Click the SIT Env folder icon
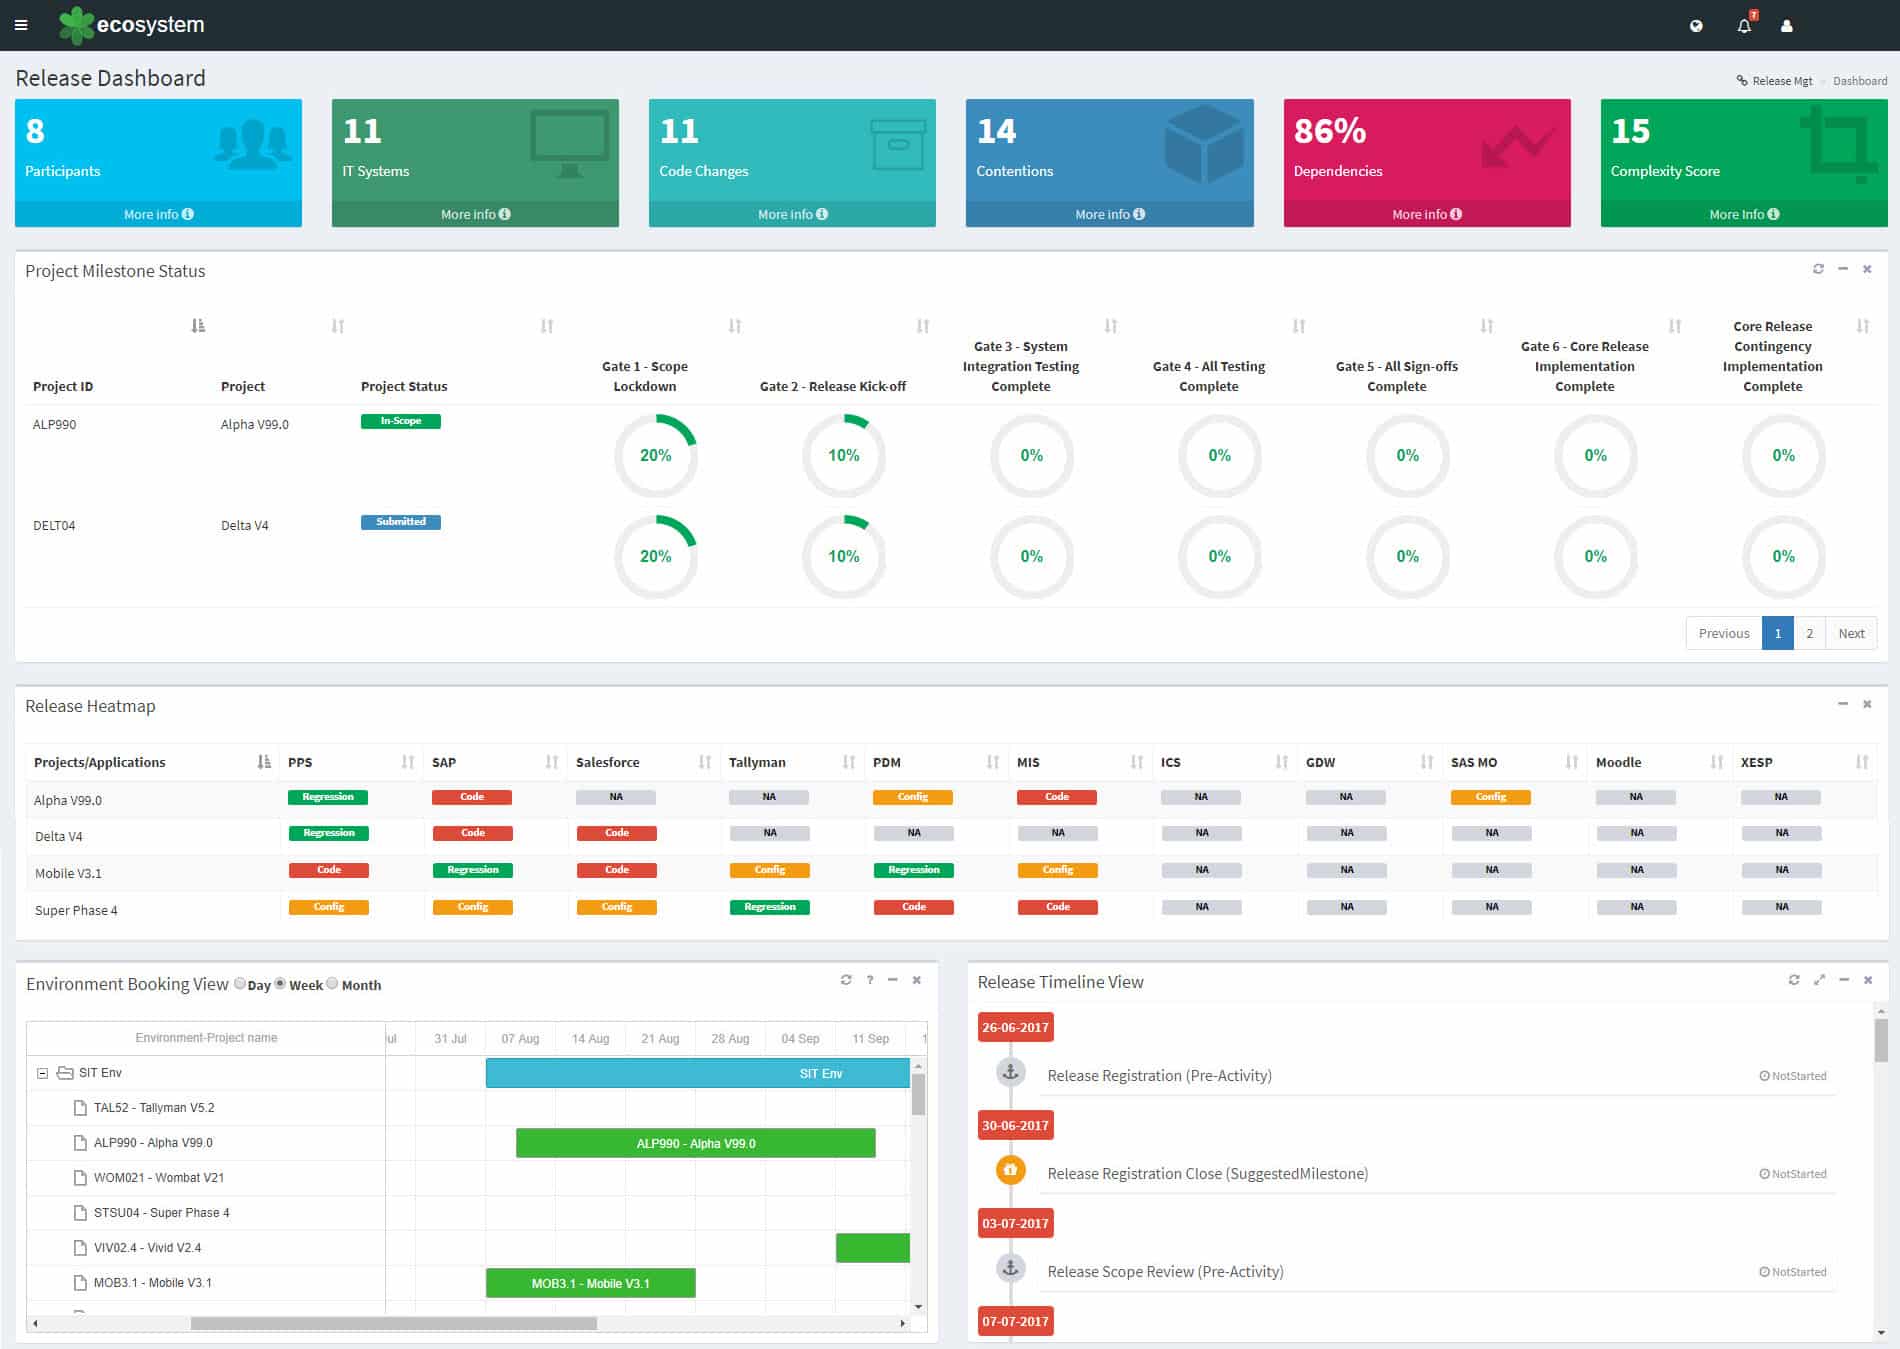1900x1349 pixels. 65,1073
